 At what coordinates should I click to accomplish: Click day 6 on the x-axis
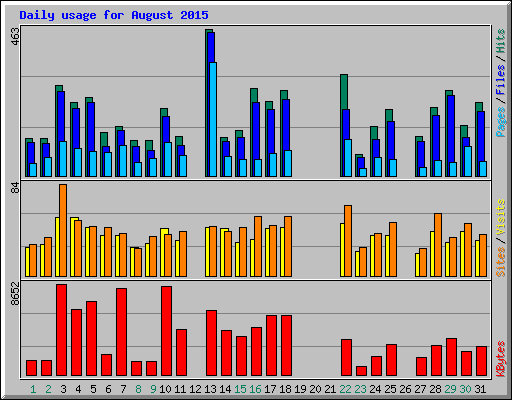coord(108,389)
